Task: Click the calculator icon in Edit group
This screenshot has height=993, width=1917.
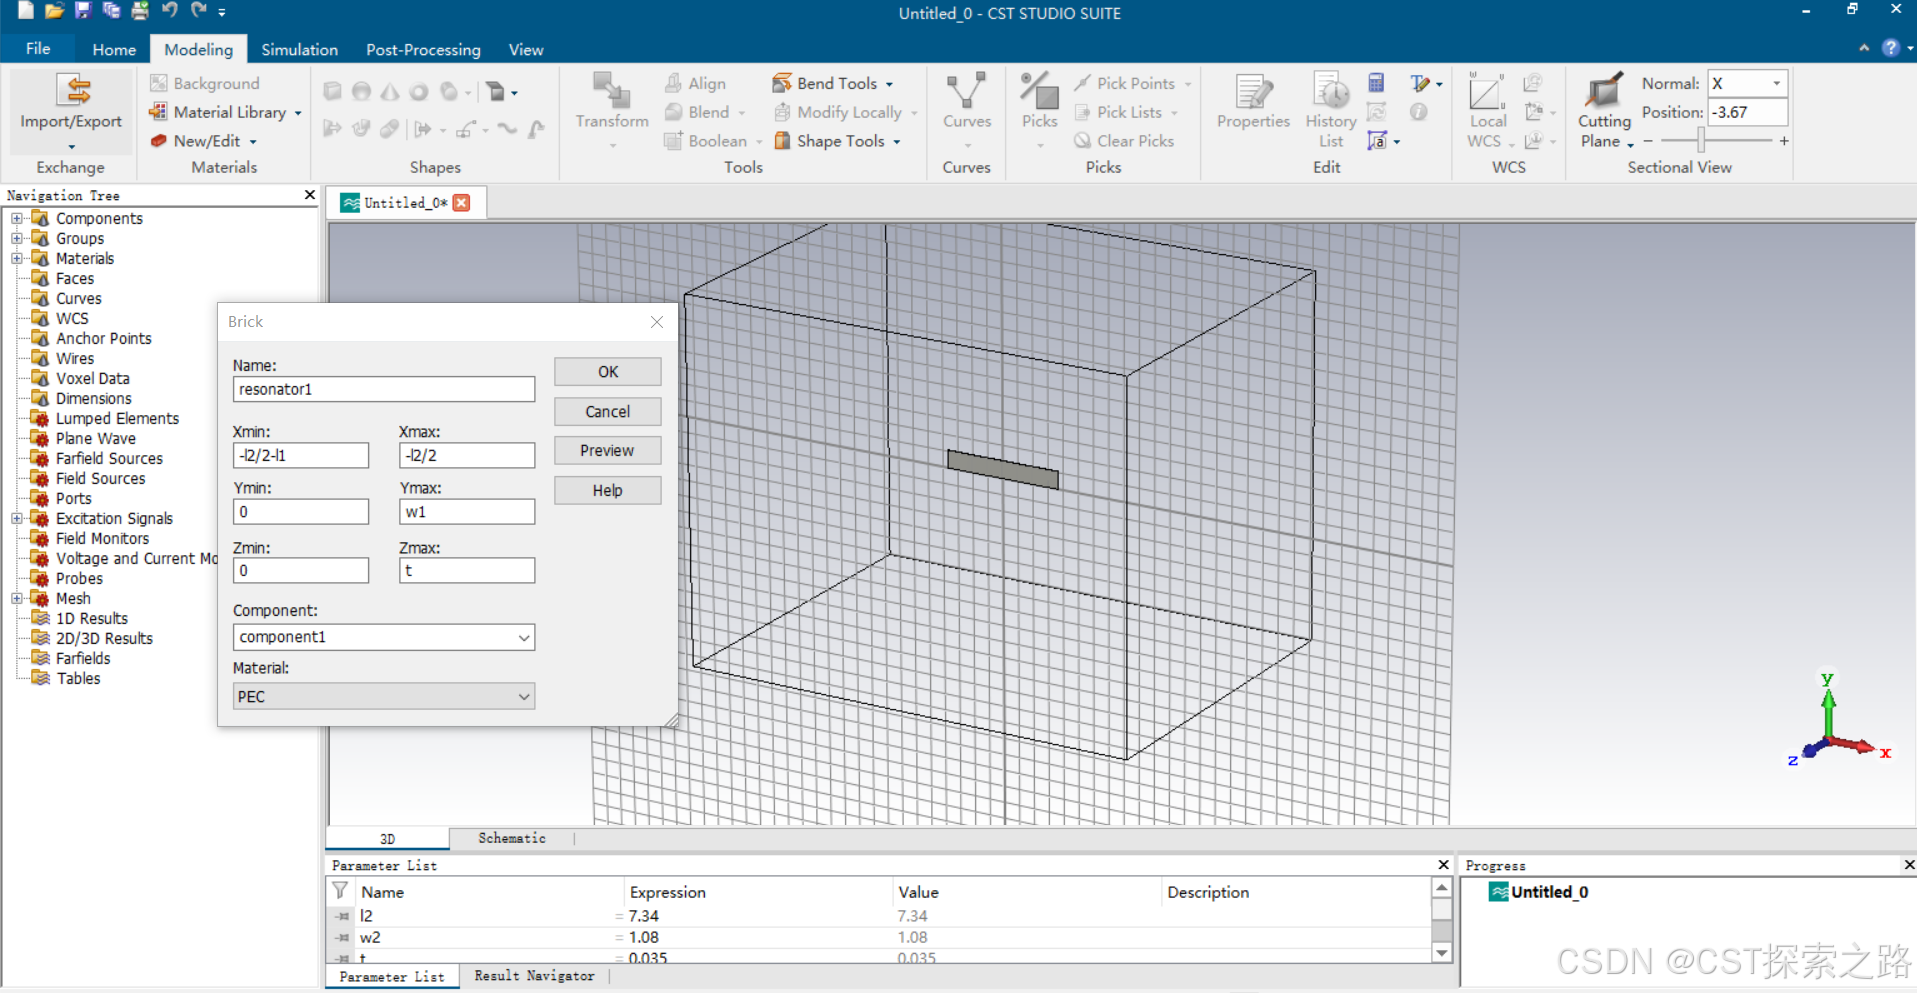Action: [1376, 83]
